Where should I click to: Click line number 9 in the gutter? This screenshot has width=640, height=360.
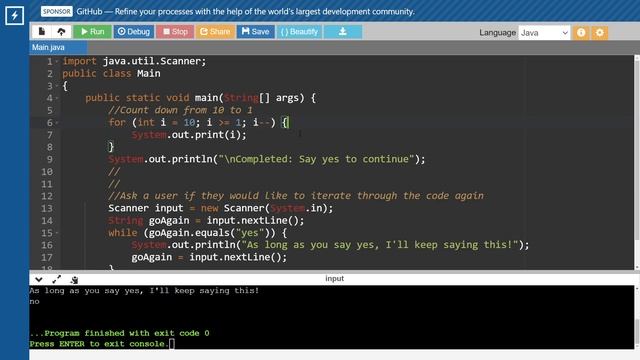[x=49, y=160]
